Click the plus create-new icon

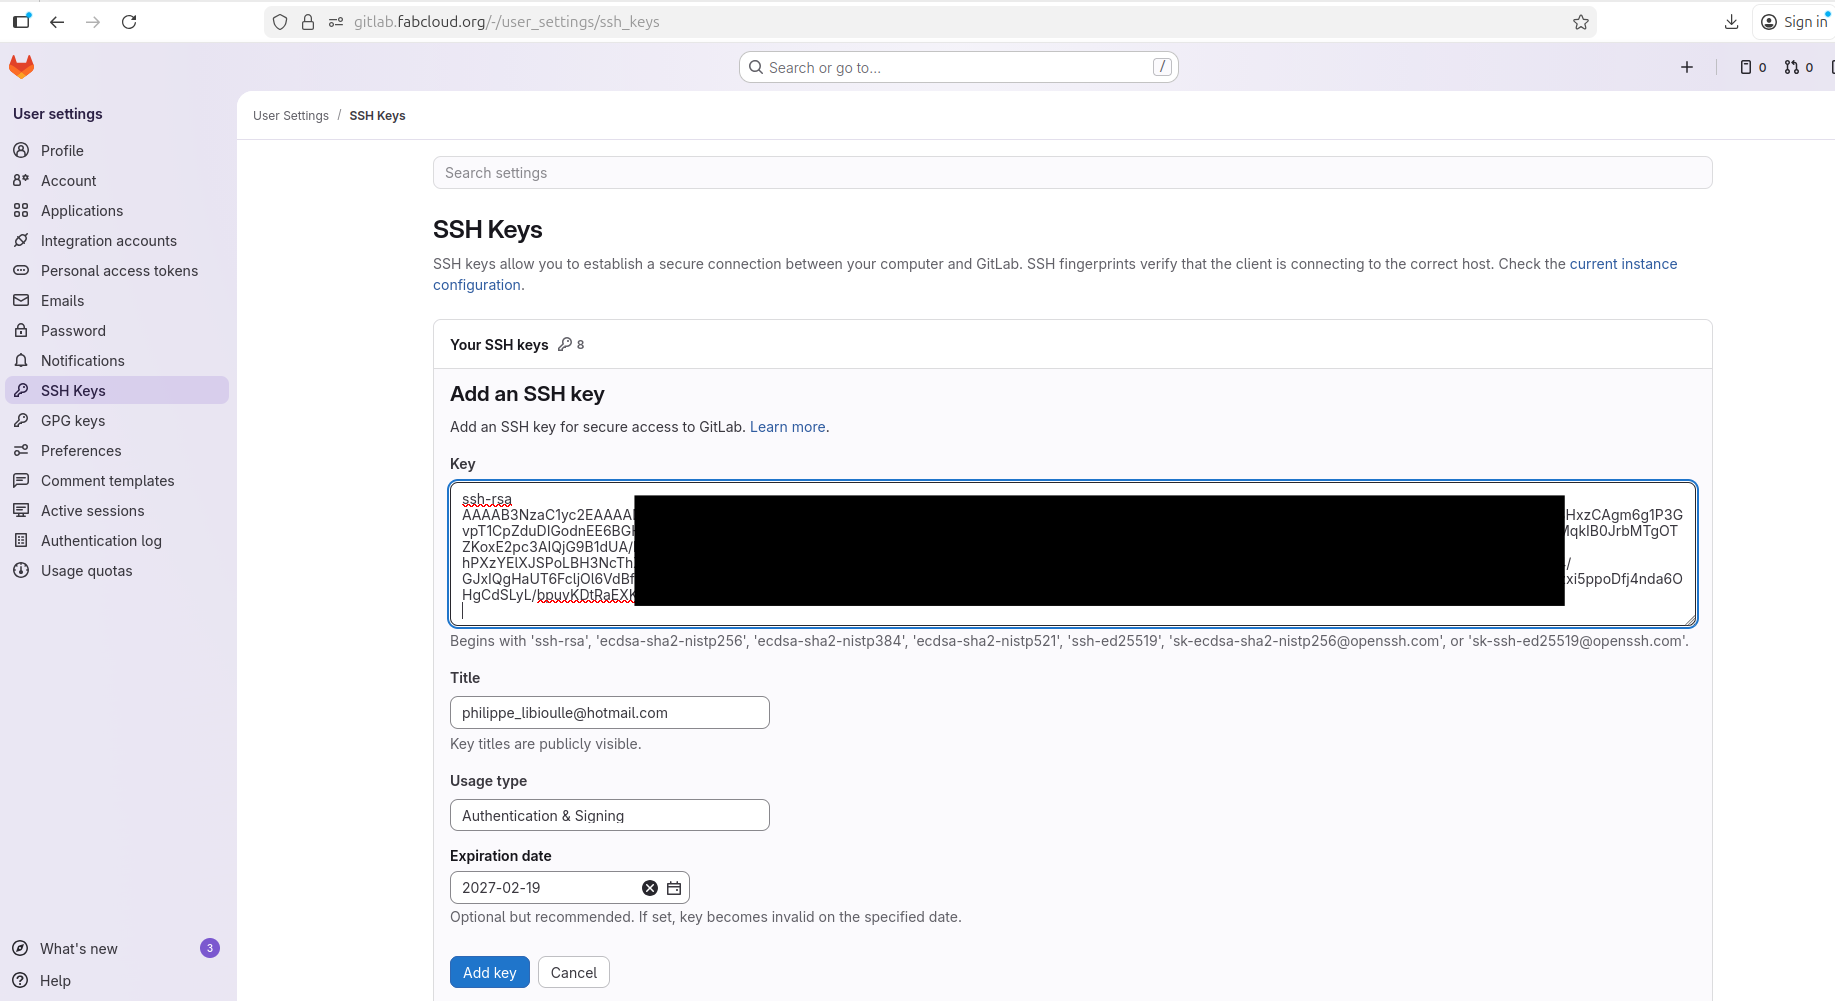(1687, 67)
